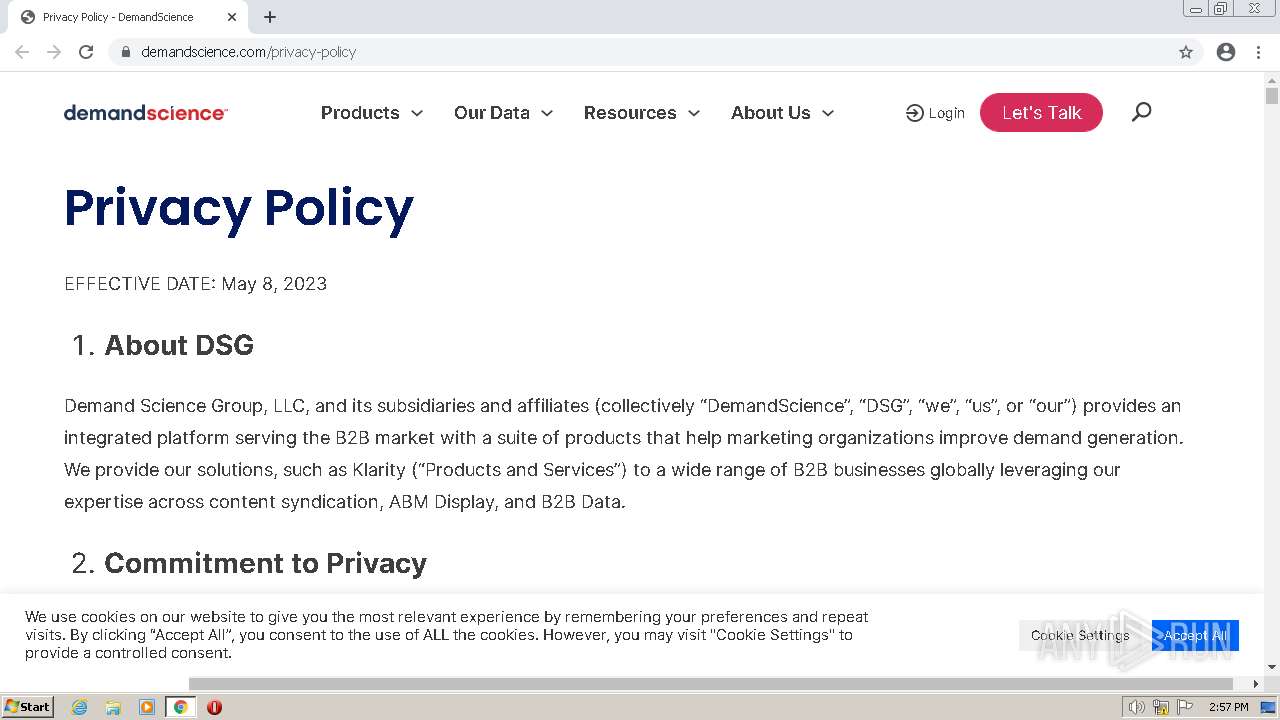Click the address bar URL
Screen dimensions: 1280x720
click(x=249, y=52)
